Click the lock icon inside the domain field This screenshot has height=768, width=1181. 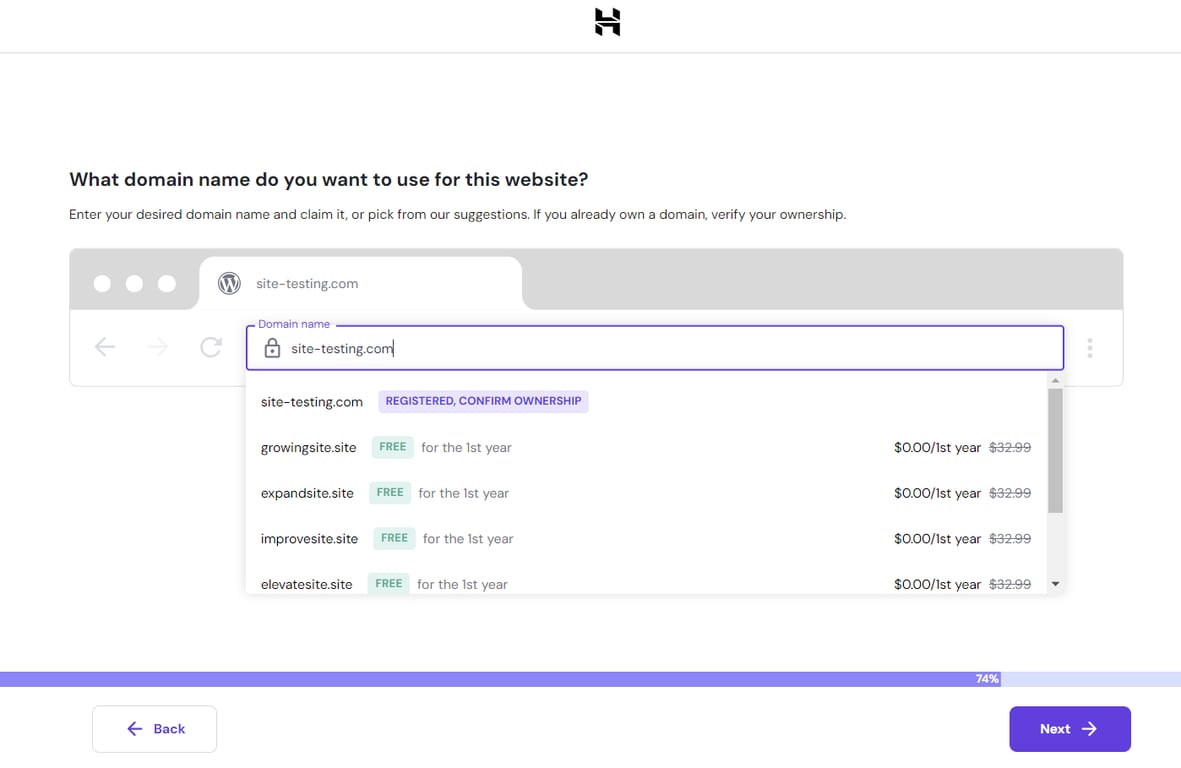(271, 348)
